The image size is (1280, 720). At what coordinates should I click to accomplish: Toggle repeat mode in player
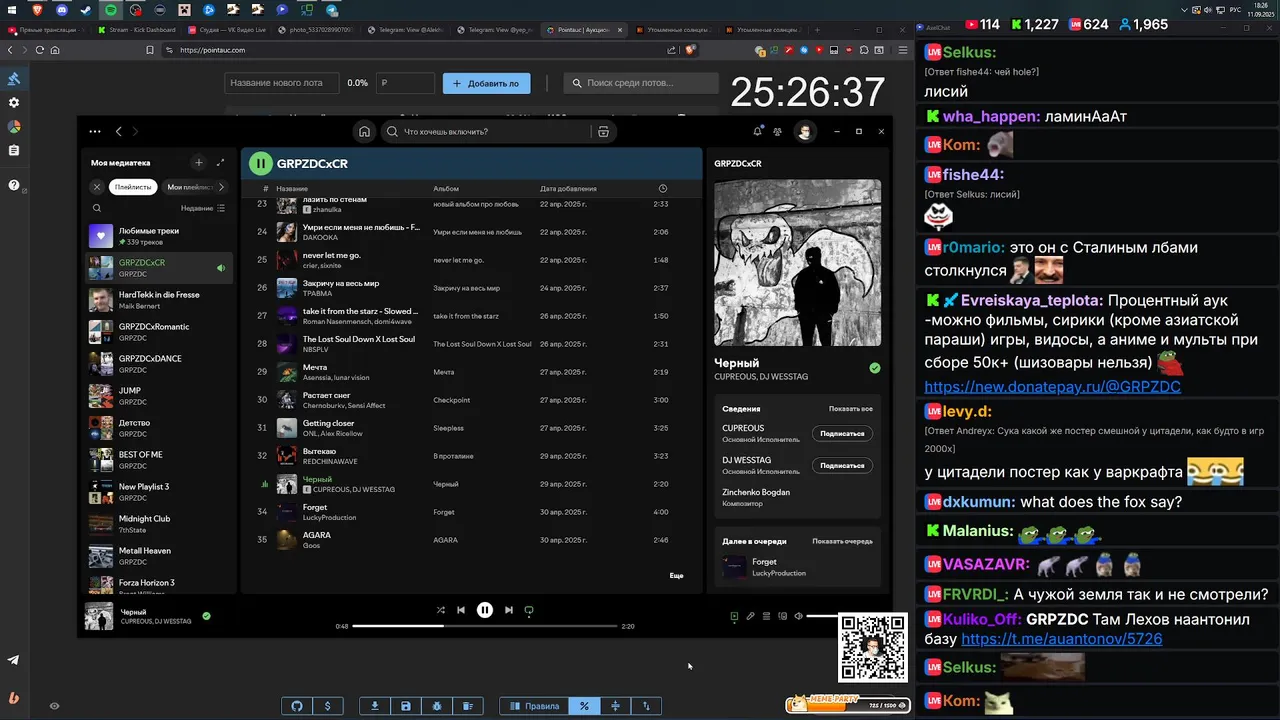(x=529, y=610)
